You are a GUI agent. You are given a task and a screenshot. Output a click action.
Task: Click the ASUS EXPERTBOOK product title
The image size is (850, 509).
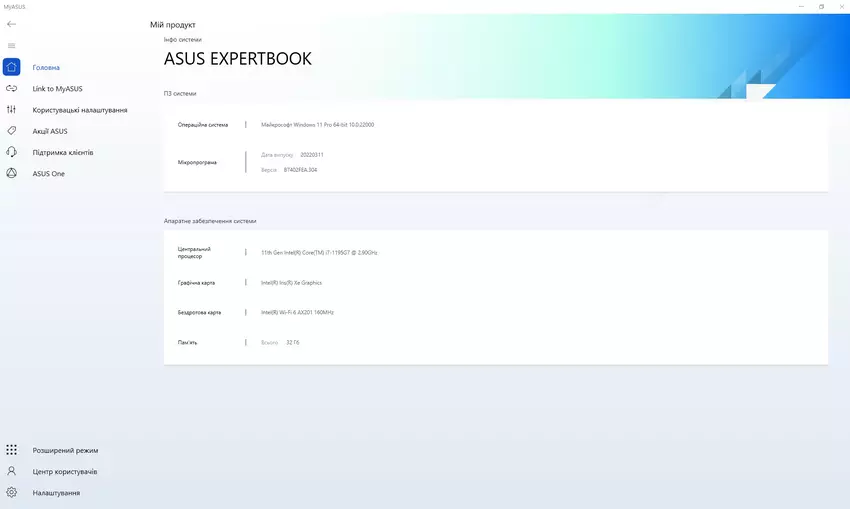tap(238, 59)
